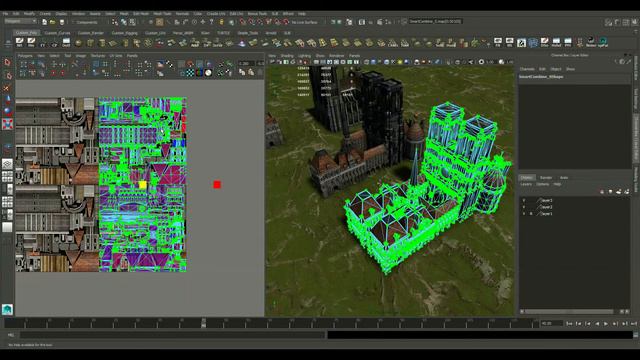The image size is (640, 360).
Task: Toggle visibility of layer2
Action: [x=524, y=207]
